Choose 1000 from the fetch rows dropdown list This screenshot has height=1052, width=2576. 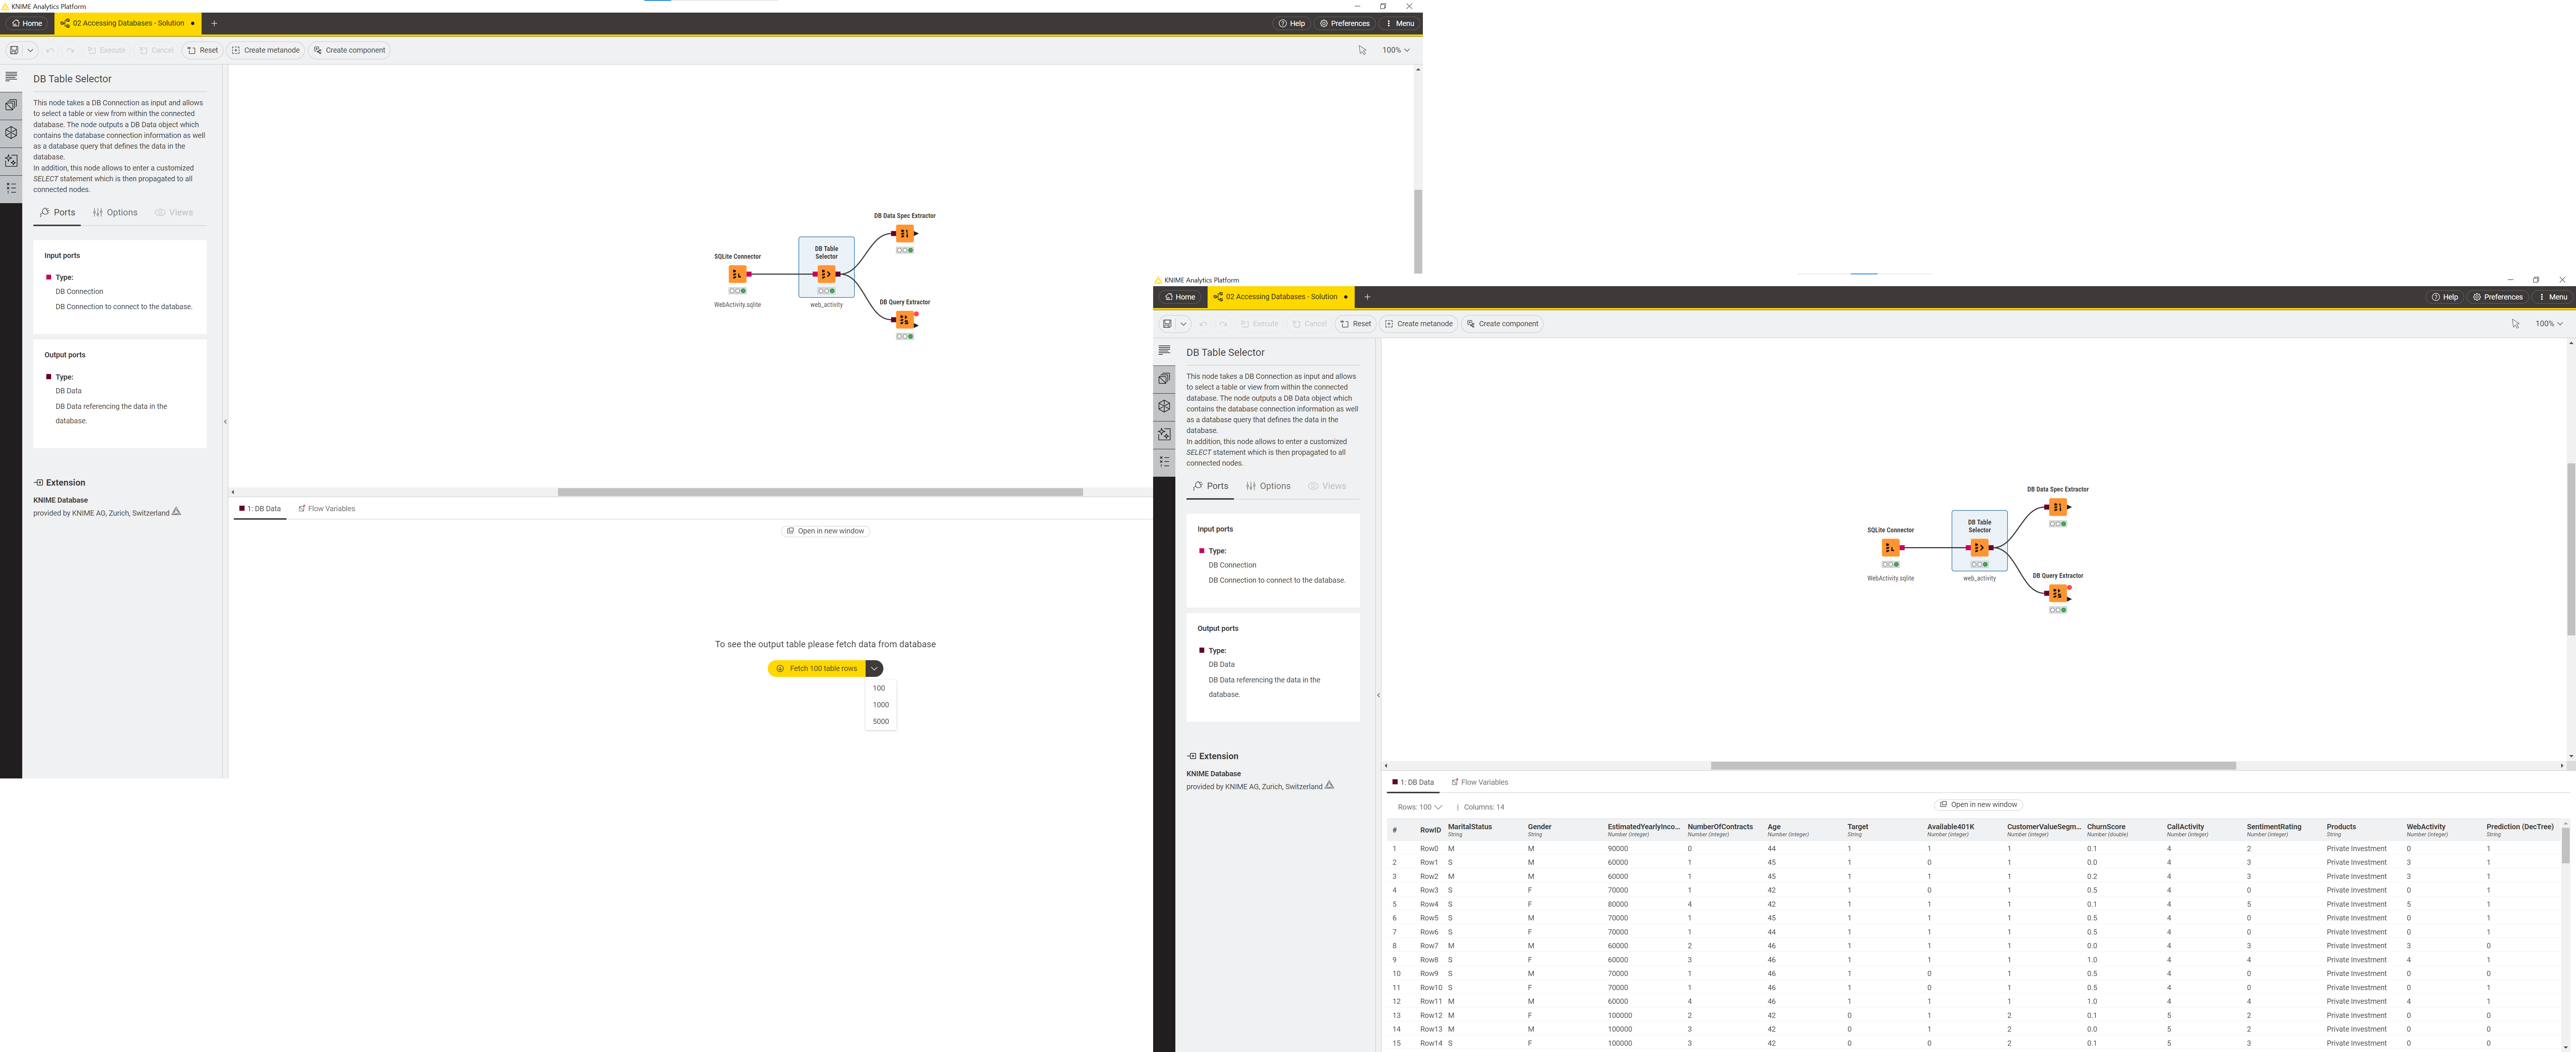881,705
